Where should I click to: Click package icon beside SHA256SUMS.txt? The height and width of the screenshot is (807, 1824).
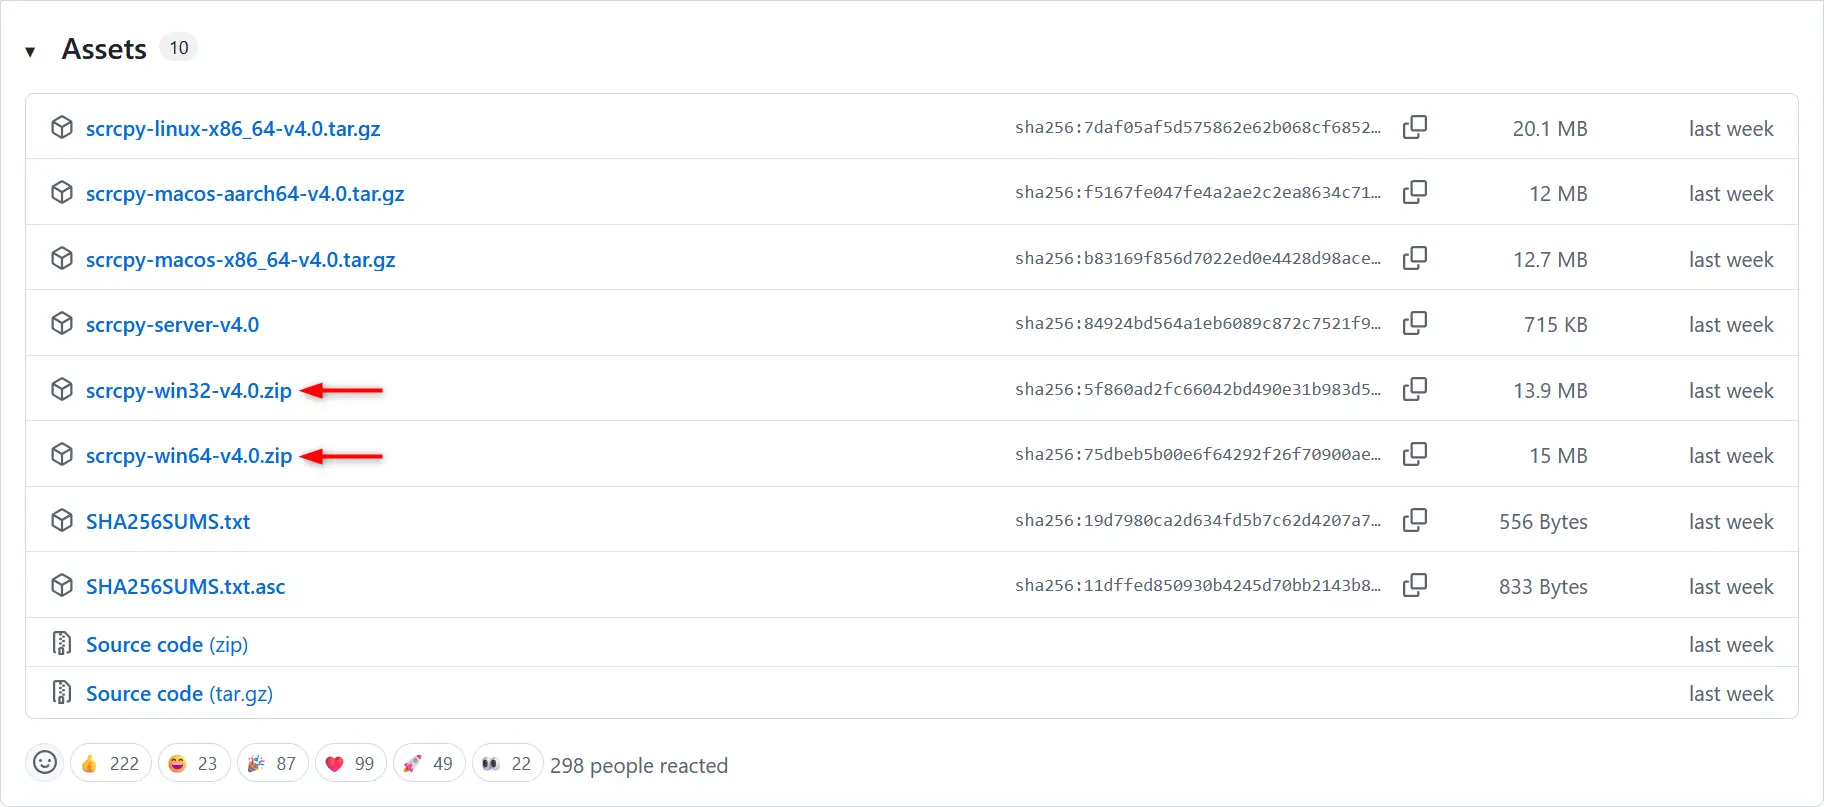point(62,520)
